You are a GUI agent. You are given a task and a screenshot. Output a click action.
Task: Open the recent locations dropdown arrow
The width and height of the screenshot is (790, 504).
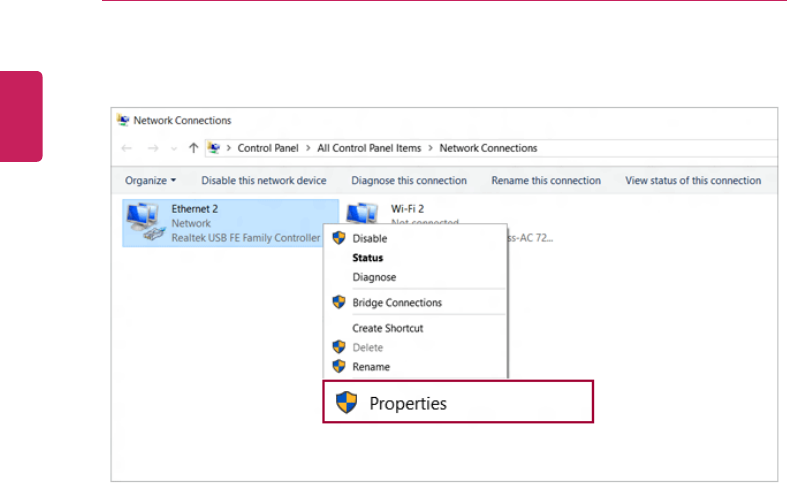click(x=174, y=149)
